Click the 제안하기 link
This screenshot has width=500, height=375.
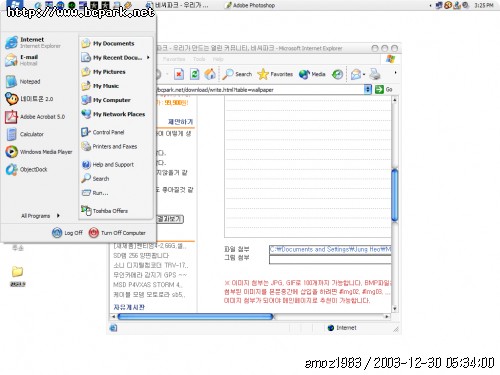(x=180, y=122)
